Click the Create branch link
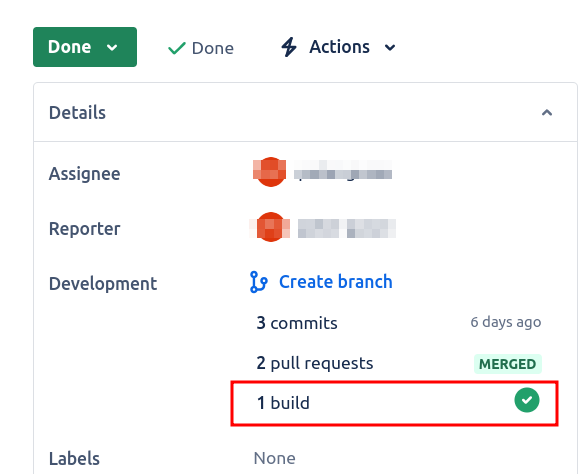The width and height of the screenshot is (587, 474). click(x=336, y=282)
